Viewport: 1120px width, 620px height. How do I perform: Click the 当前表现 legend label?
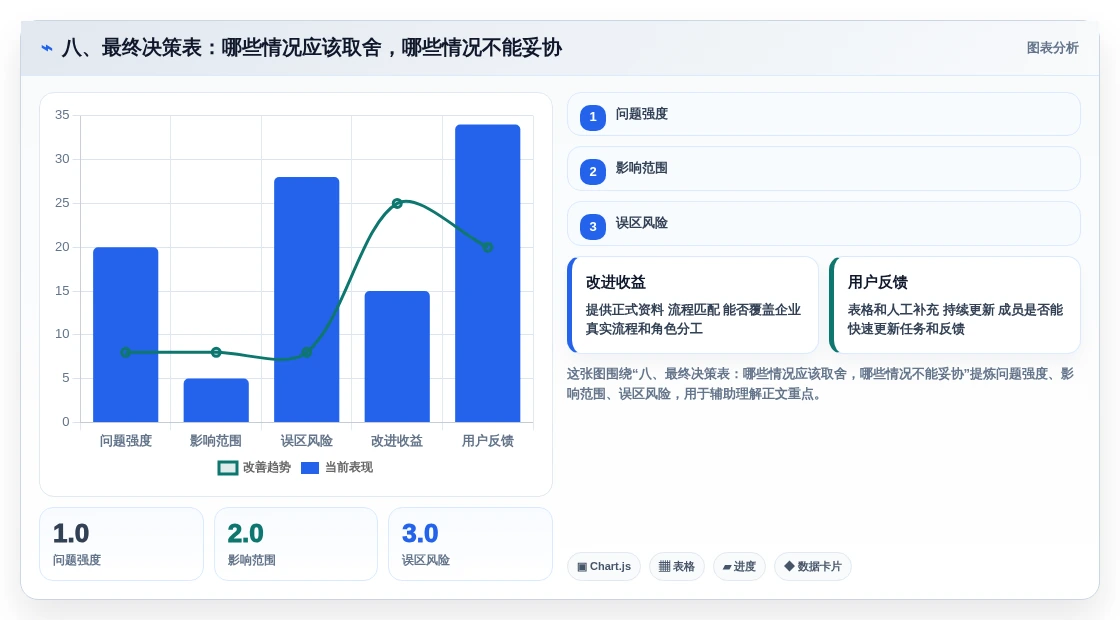[x=349, y=467]
